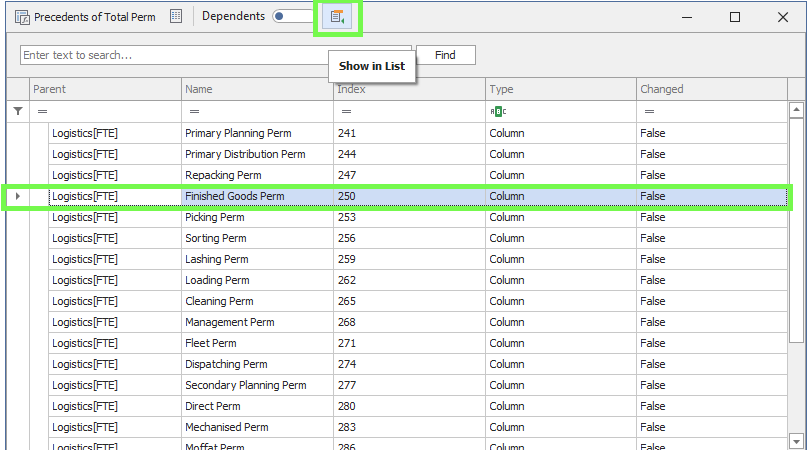Click the search text input field

(x=215, y=55)
